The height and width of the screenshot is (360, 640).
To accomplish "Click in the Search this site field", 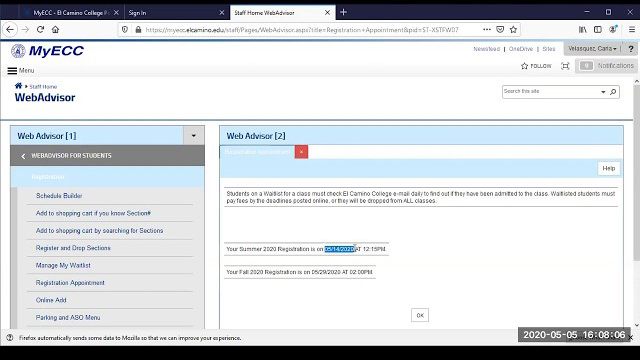I will pos(551,92).
